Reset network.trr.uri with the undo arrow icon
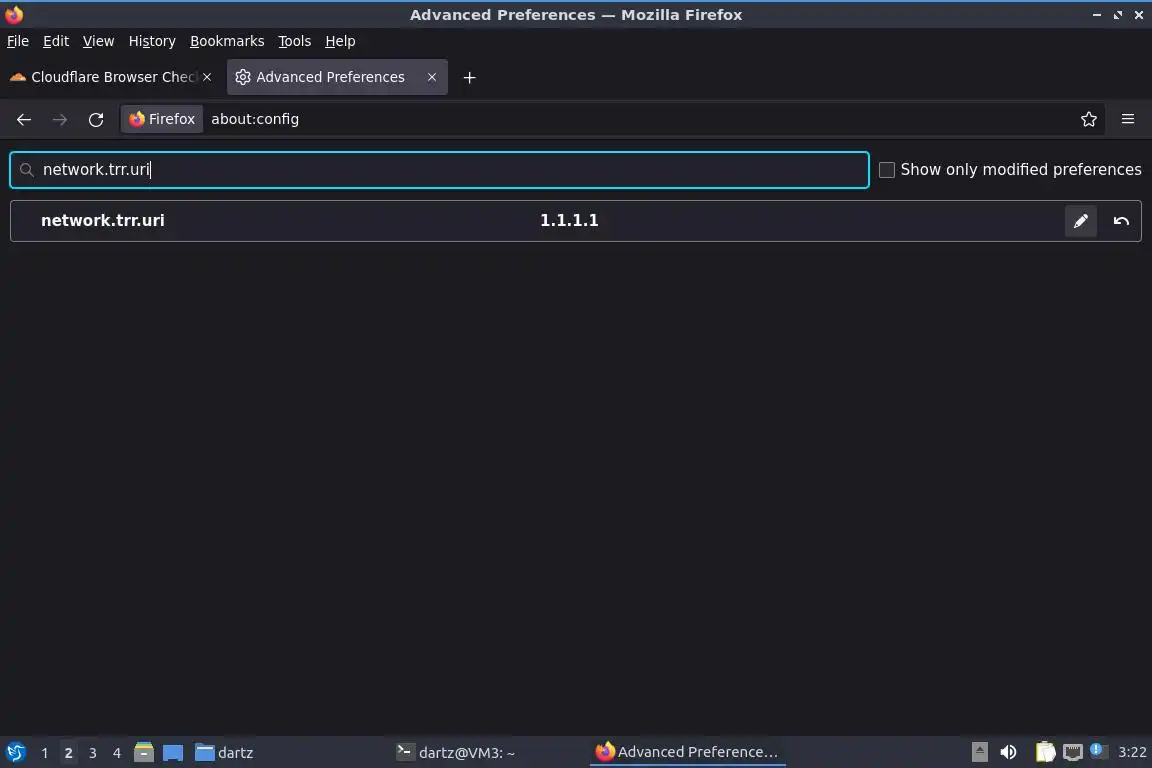The width and height of the screenshot is (1152, 768). click(1120, 221)
